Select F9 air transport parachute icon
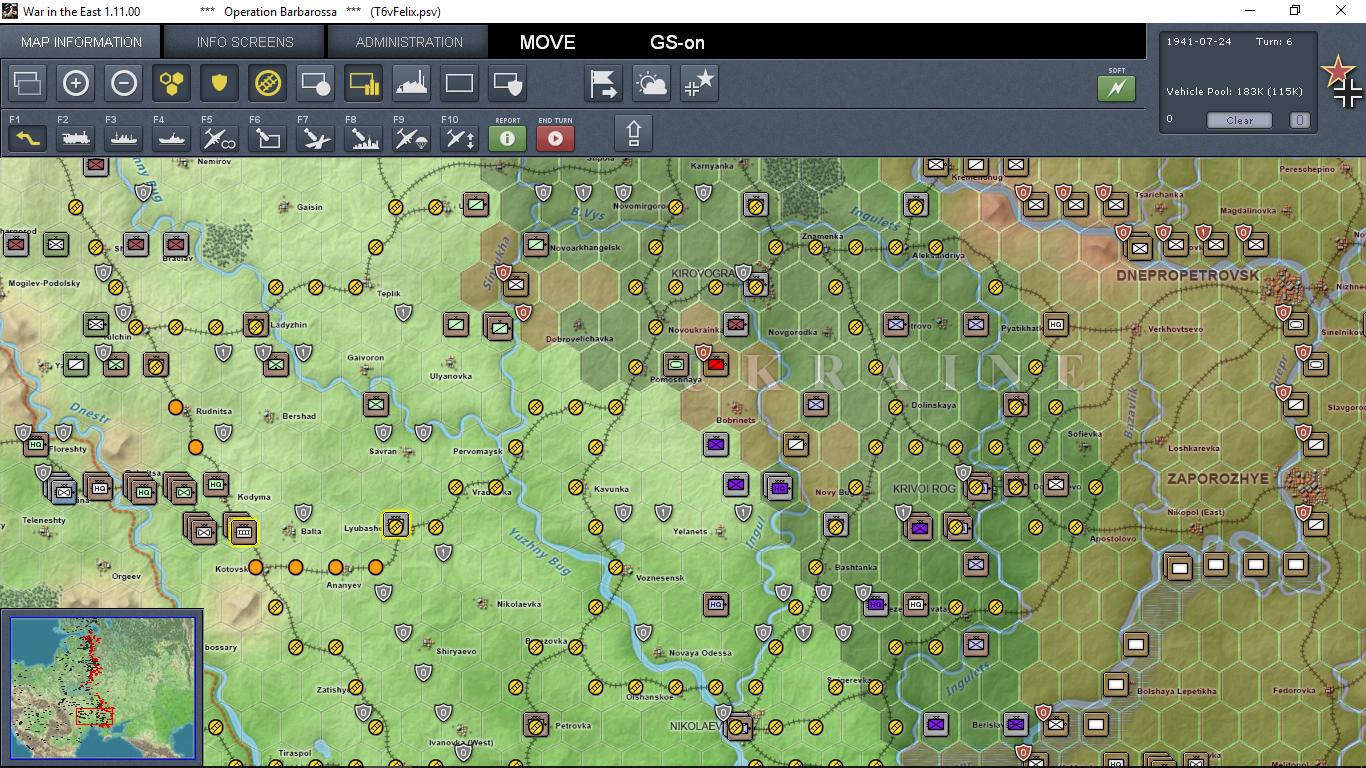The height and width of the screenshot is (768, 1366). (412, 138)
